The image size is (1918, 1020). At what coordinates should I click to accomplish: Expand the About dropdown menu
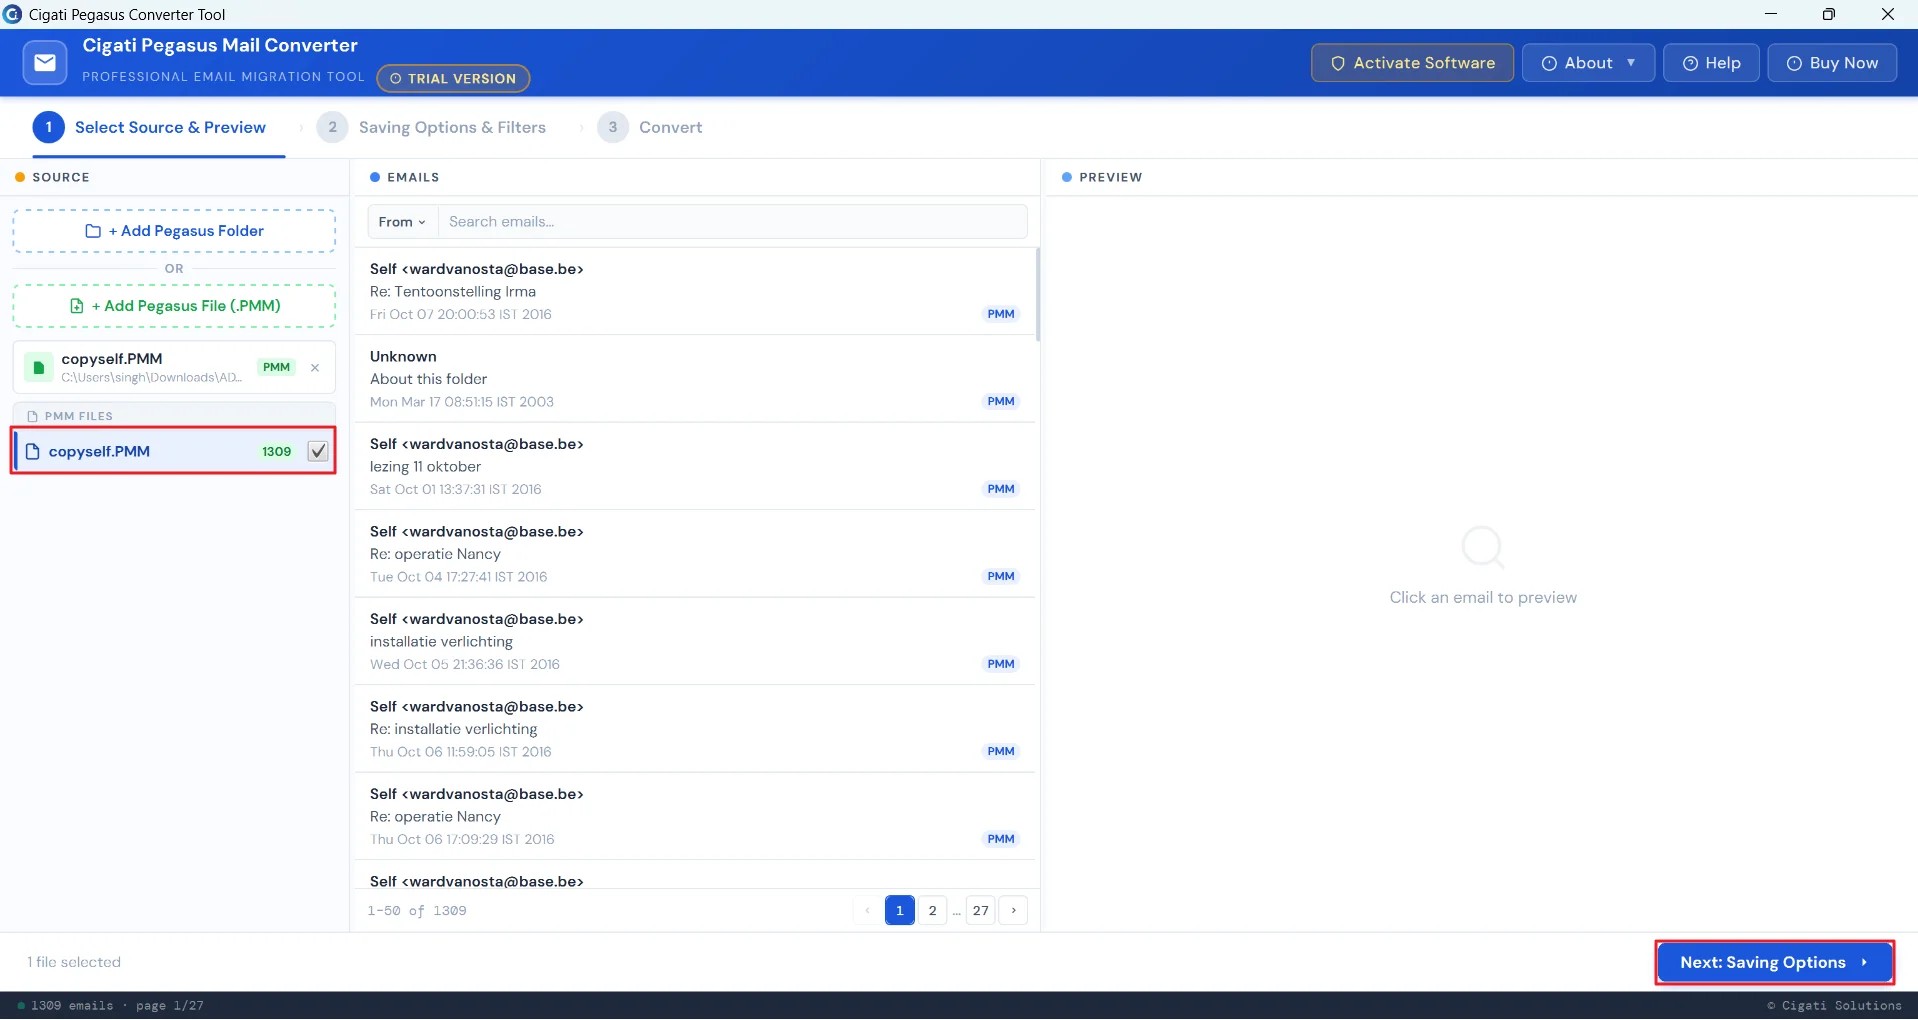(1588, 63)
